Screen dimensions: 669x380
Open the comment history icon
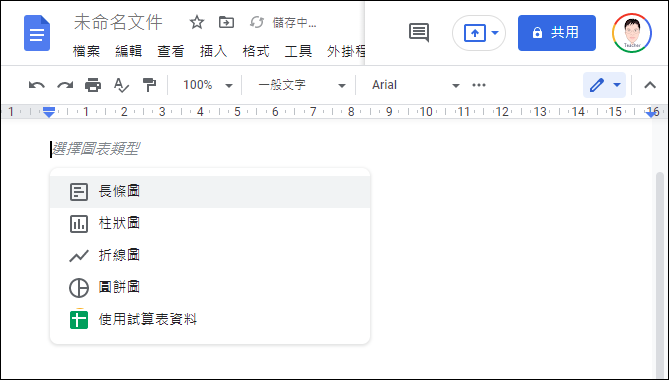(x=419, y=32)
